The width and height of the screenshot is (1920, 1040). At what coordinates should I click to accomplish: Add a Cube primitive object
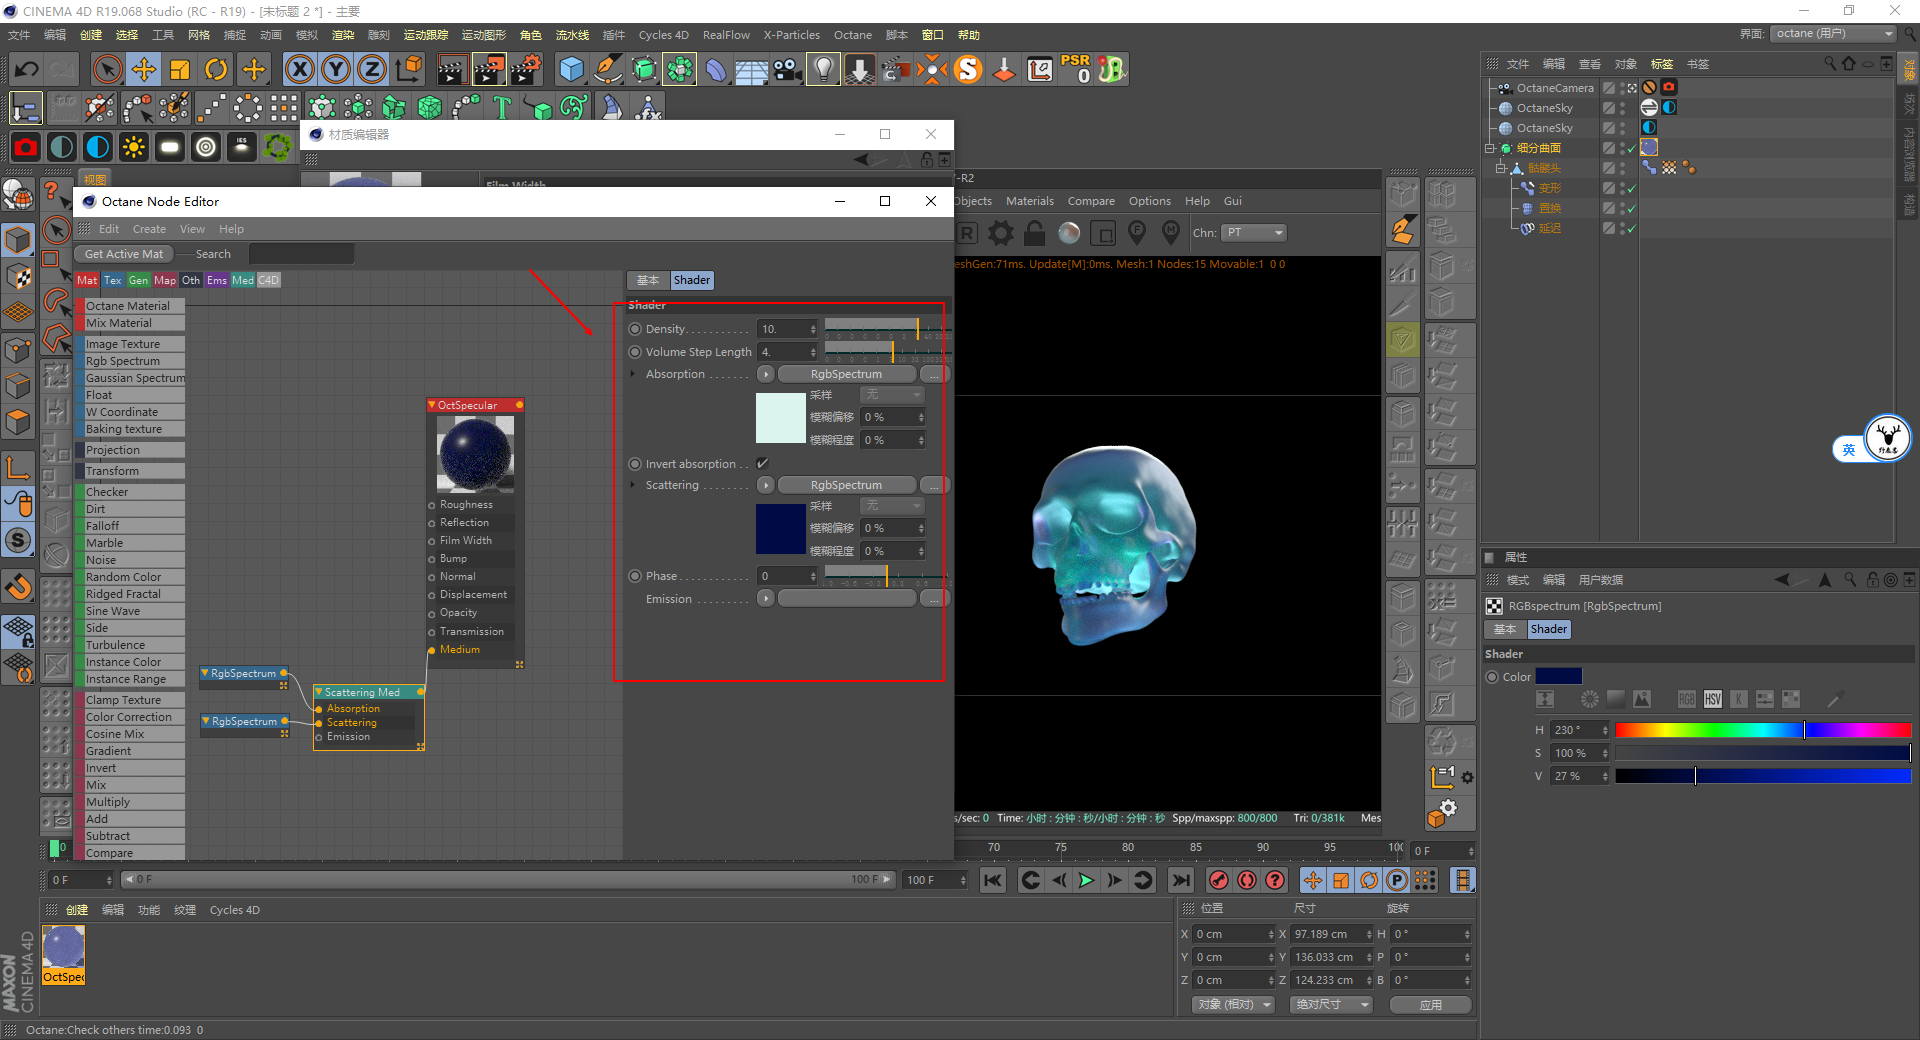[571, 69]
